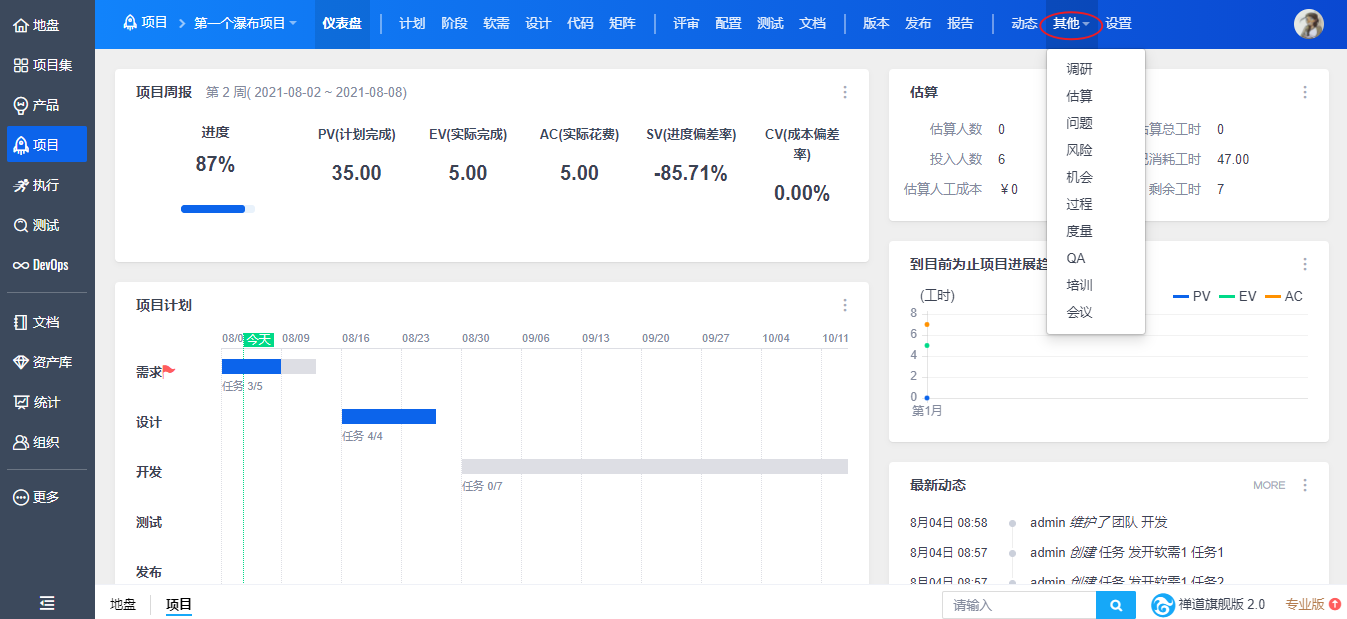Collapse the sidebar with bottom-left menu icon
The height and width of the screenshot is (619, 1347).
point(47,602)
